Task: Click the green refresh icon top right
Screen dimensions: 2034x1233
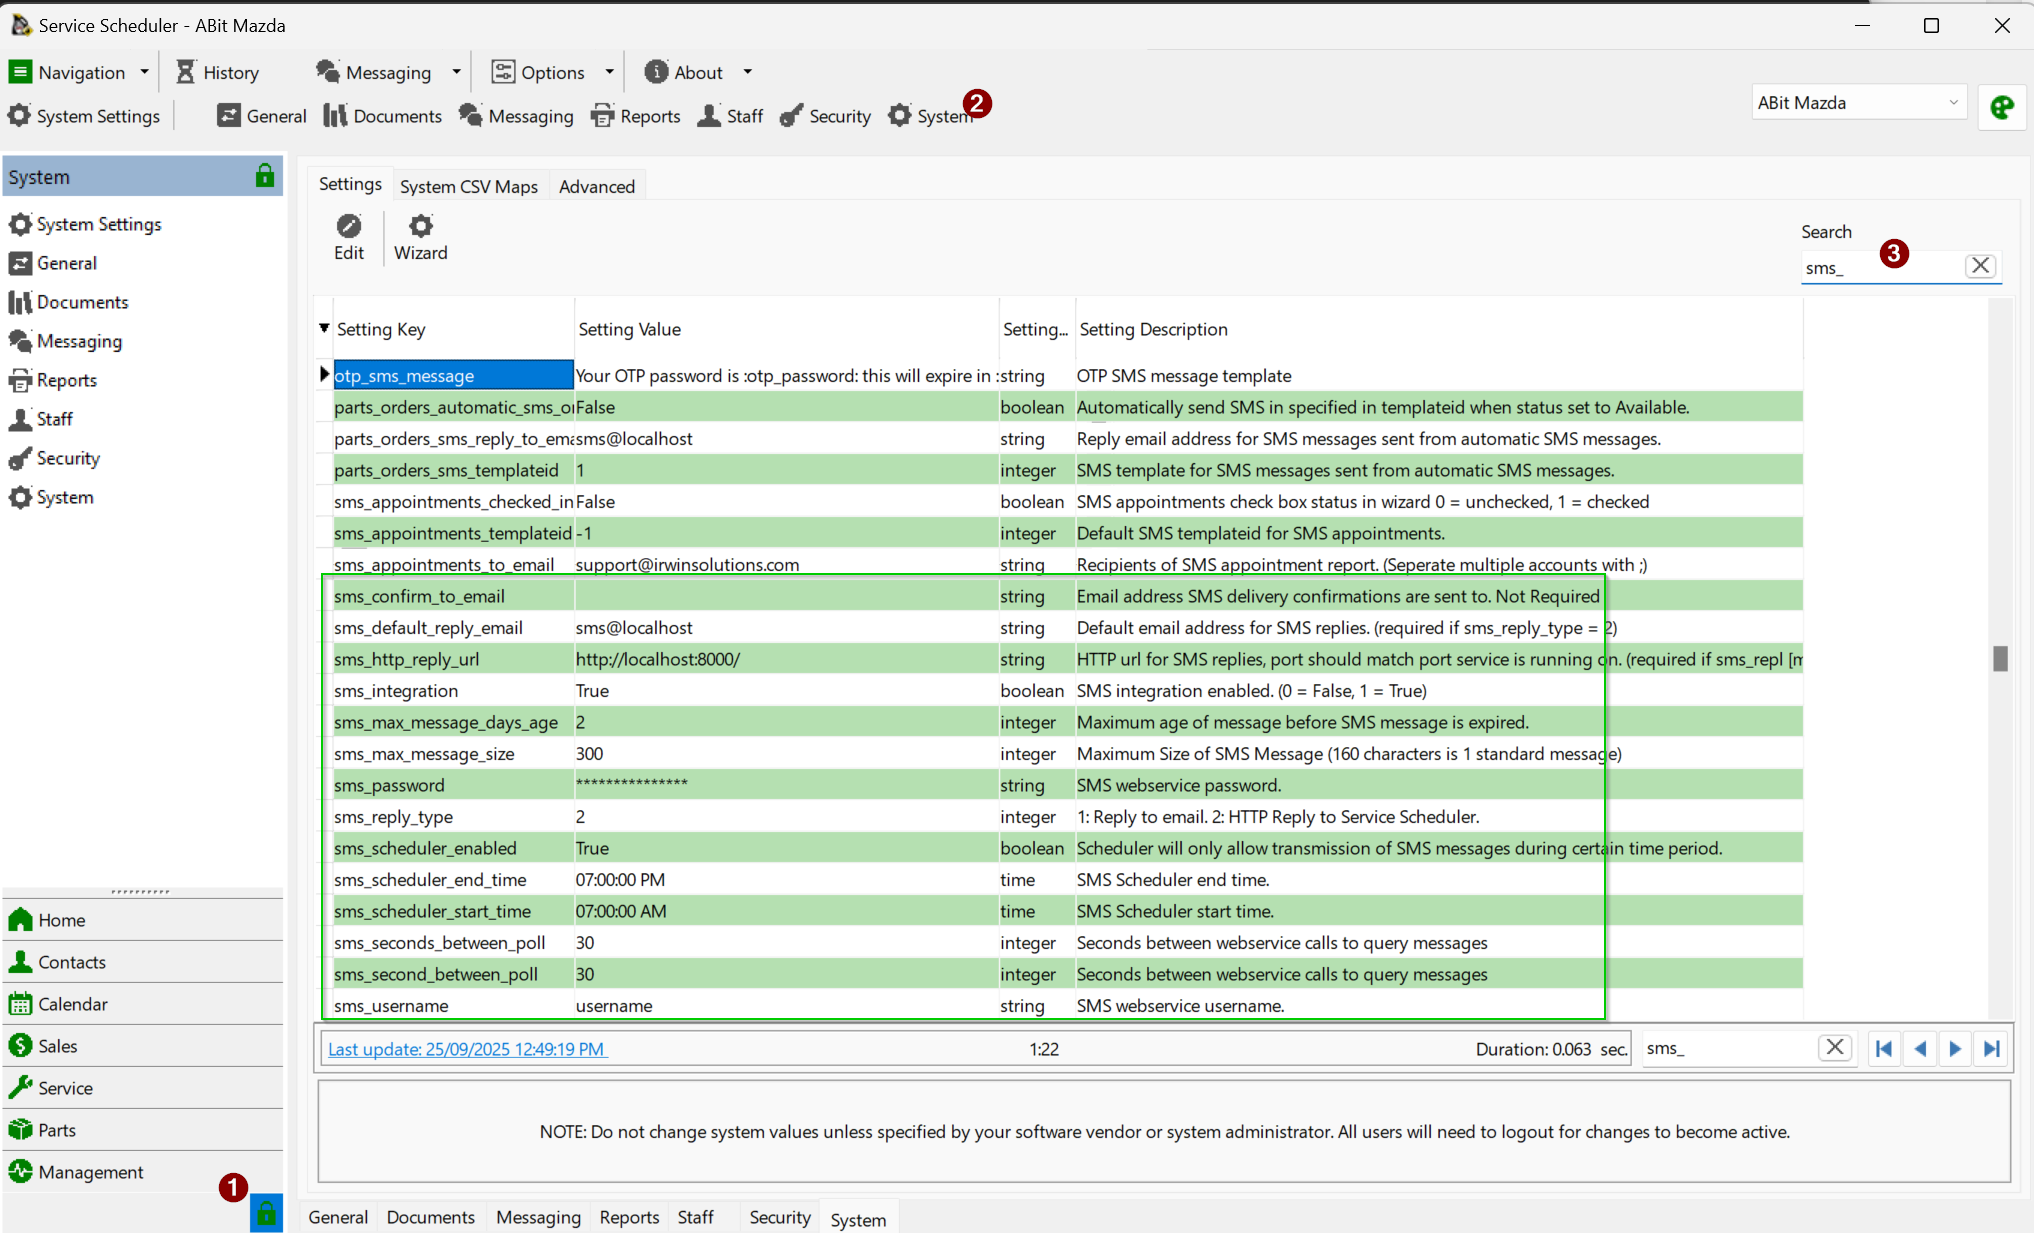Action: point(2002,108)
